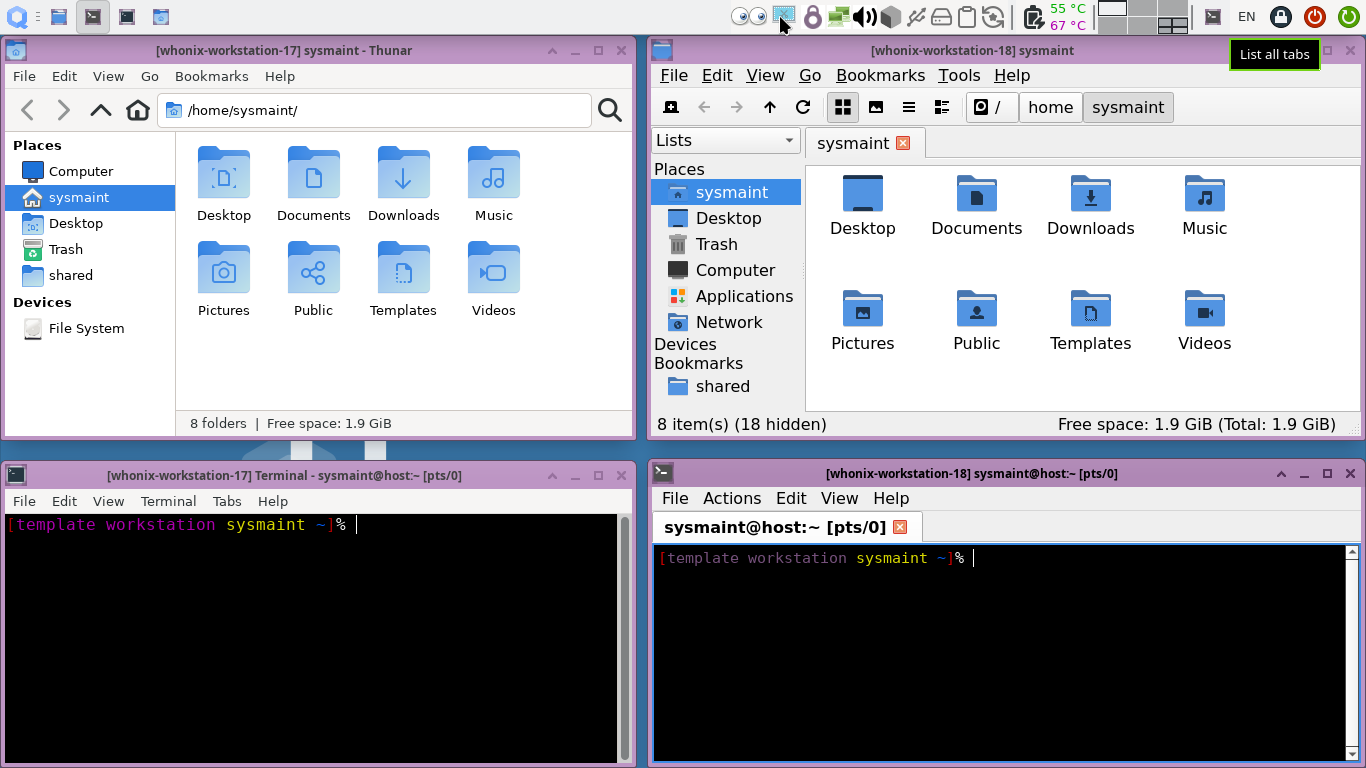Click the volume speaker icon in system tray
The image size is (1366, 768).
coord(864,16)
